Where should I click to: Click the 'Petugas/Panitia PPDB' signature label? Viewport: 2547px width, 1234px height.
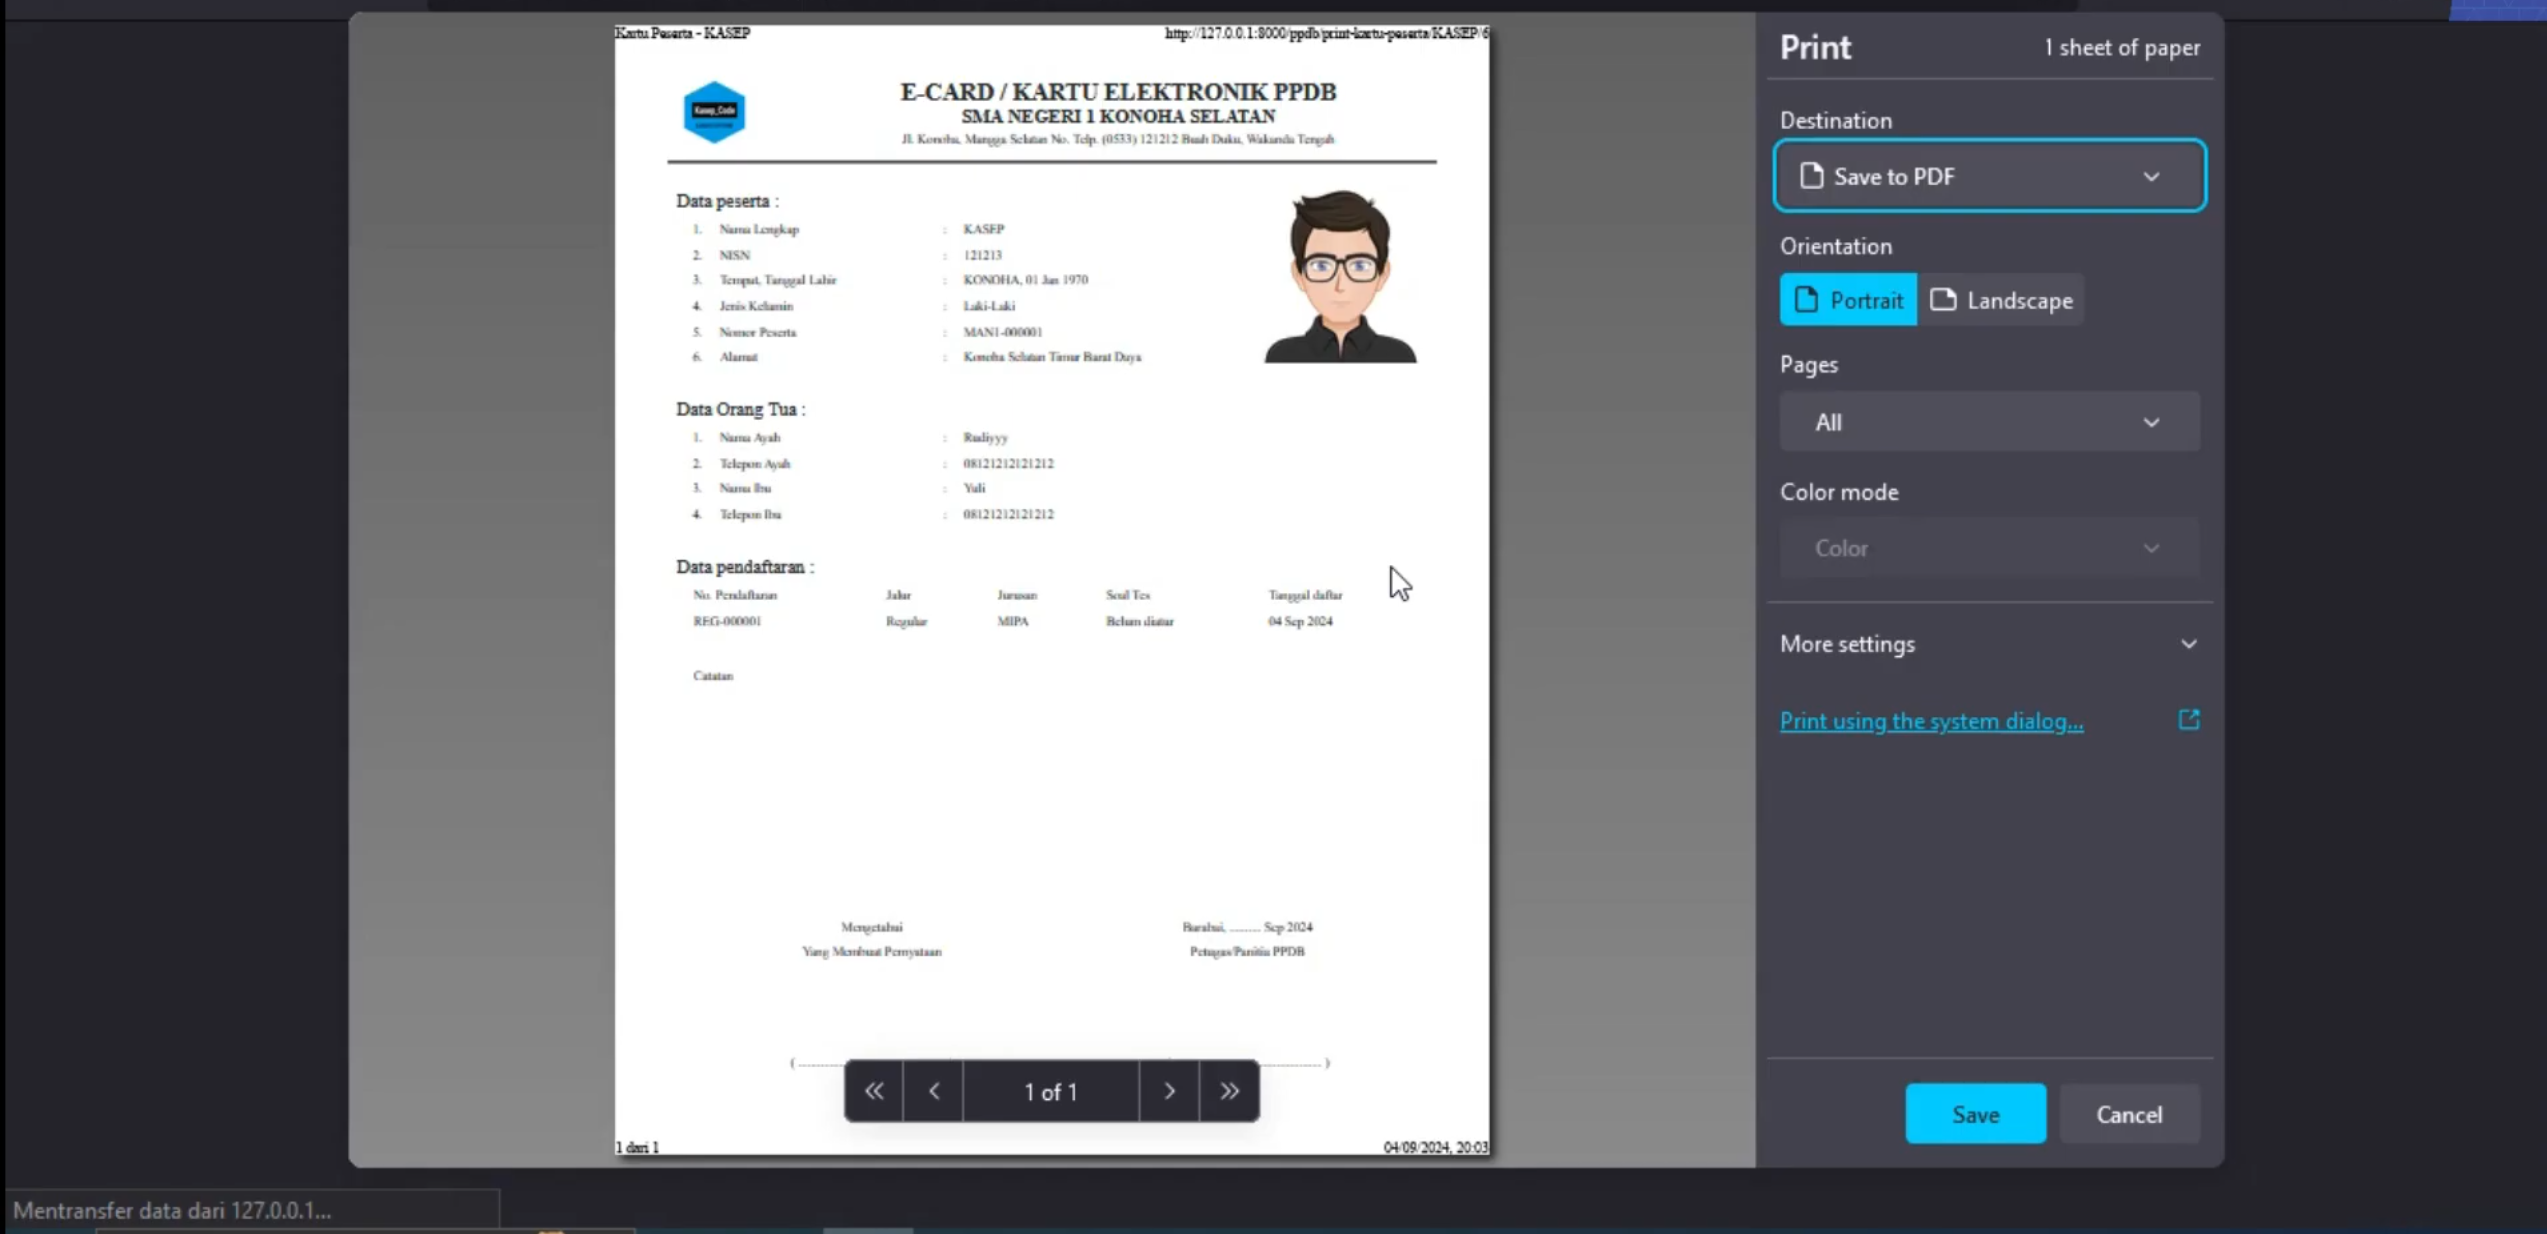(x=1247, y=951)
